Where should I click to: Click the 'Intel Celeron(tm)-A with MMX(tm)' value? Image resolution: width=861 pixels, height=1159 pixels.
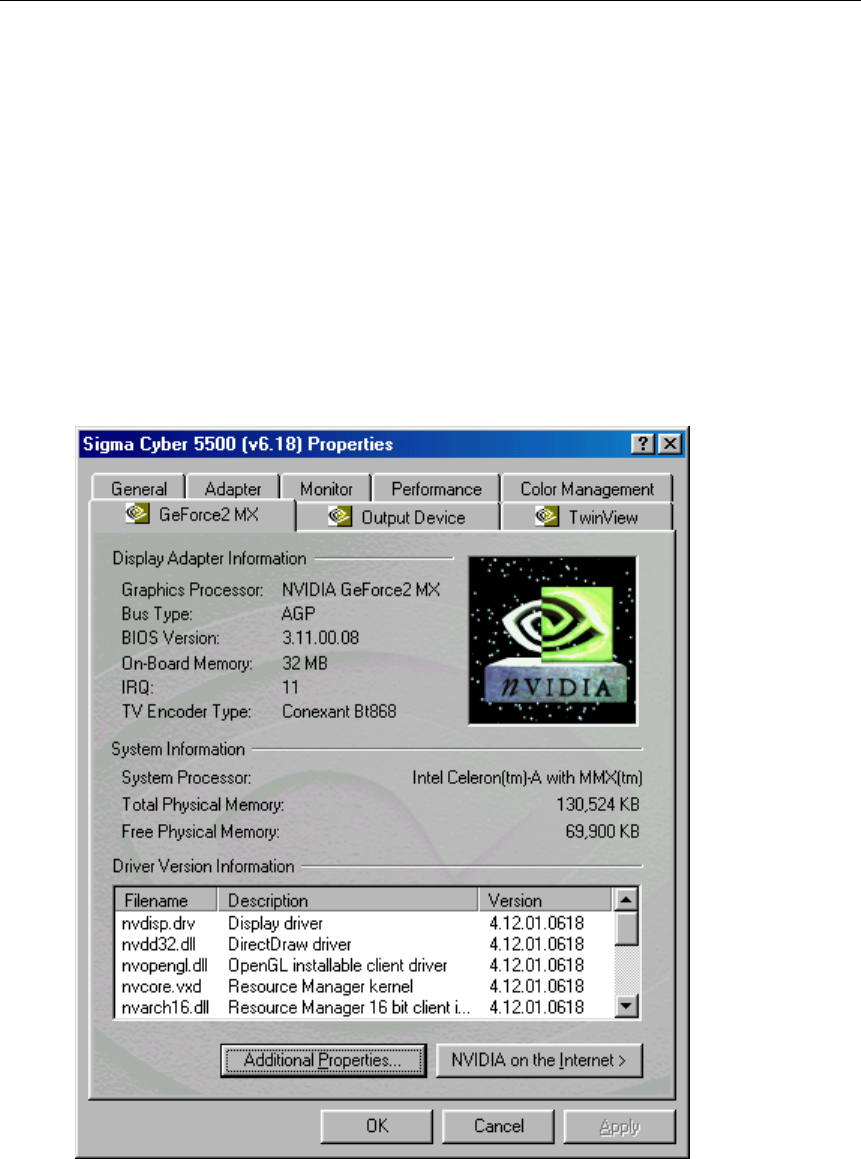[527, 778]
